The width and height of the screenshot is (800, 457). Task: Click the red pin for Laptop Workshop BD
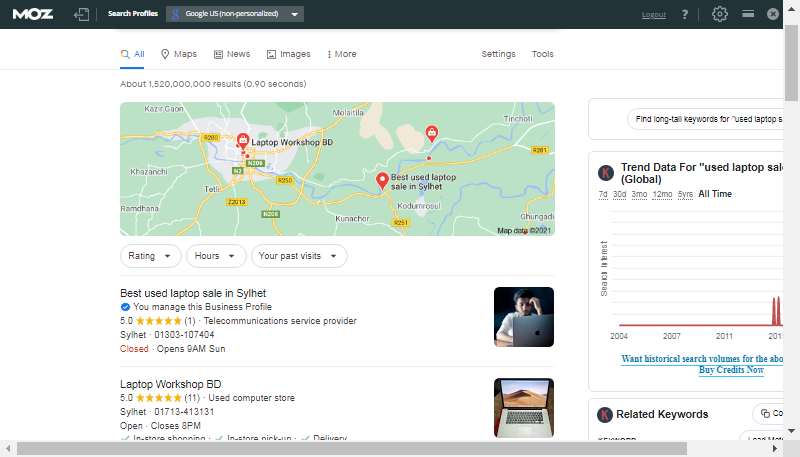coord(242,142)
